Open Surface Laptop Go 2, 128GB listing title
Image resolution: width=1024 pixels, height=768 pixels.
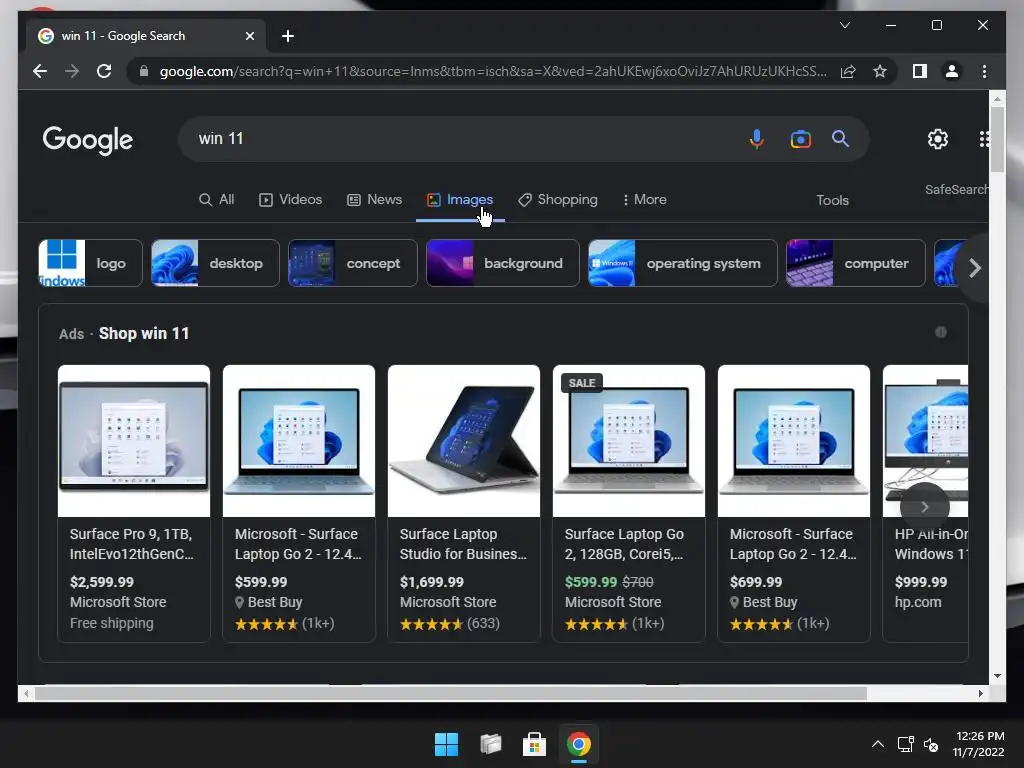[x=624, y=544]
